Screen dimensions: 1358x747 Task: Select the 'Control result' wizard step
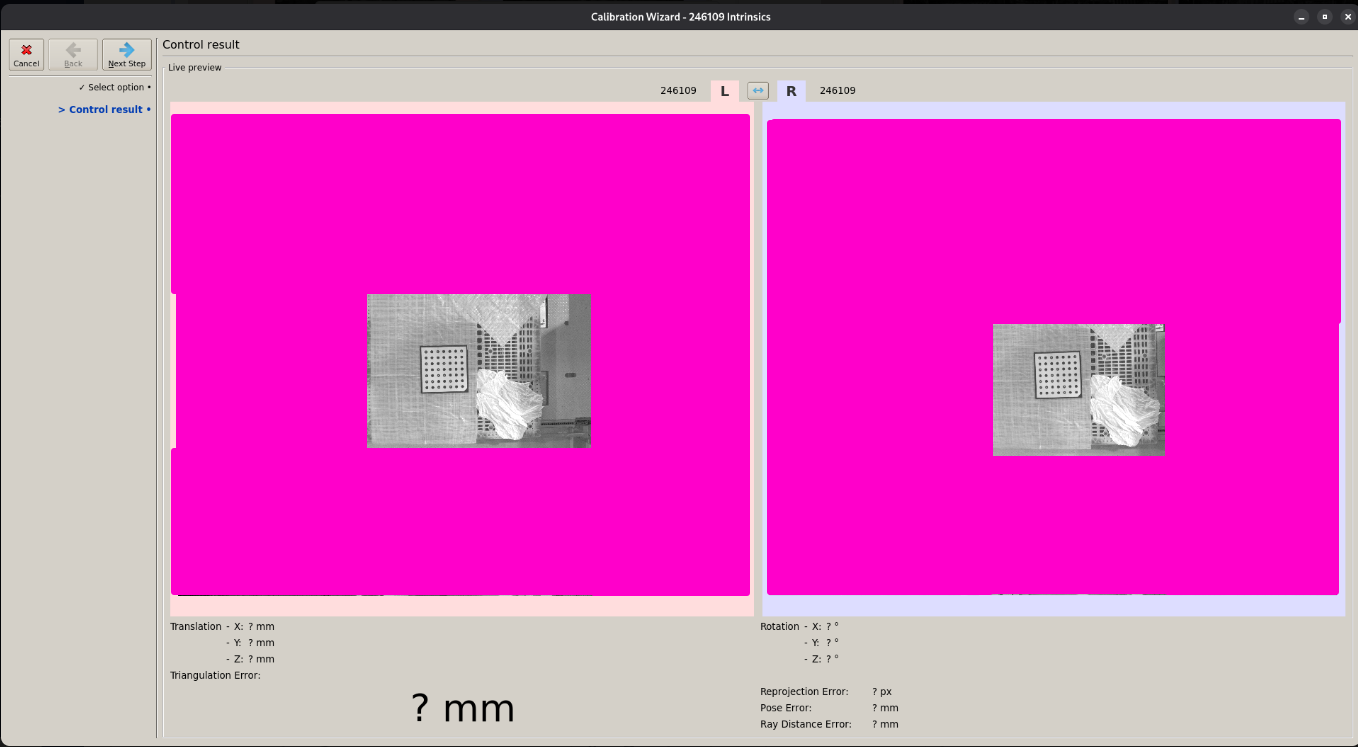(x=105, y=110)
